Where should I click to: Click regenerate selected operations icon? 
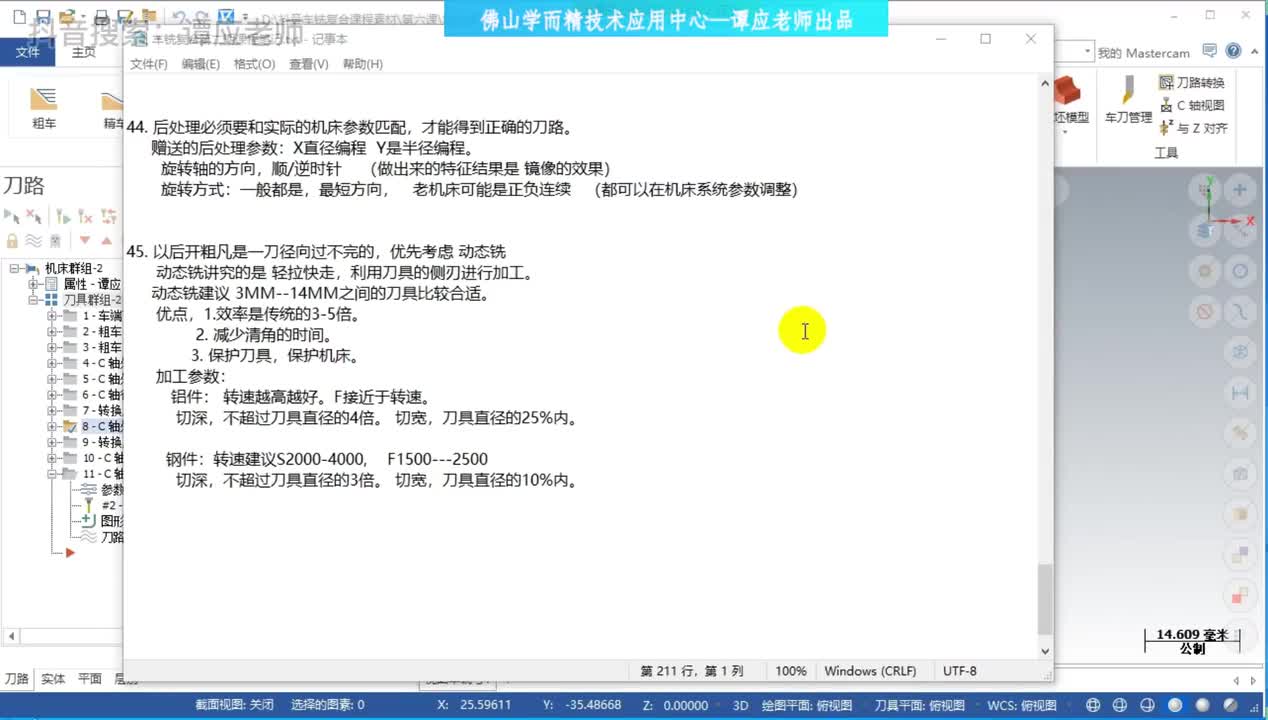coord(62,216)
